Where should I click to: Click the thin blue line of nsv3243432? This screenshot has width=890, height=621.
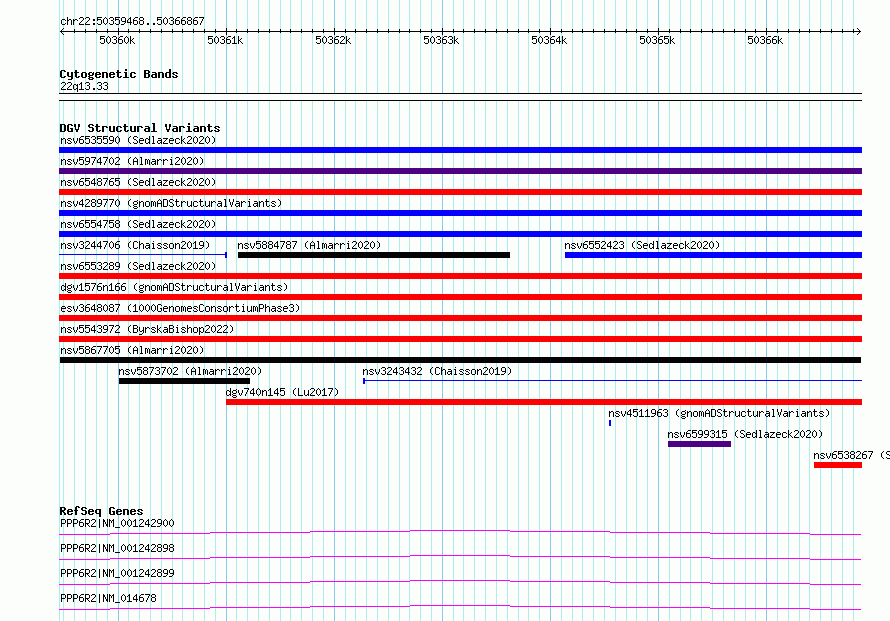pos(612,381)
